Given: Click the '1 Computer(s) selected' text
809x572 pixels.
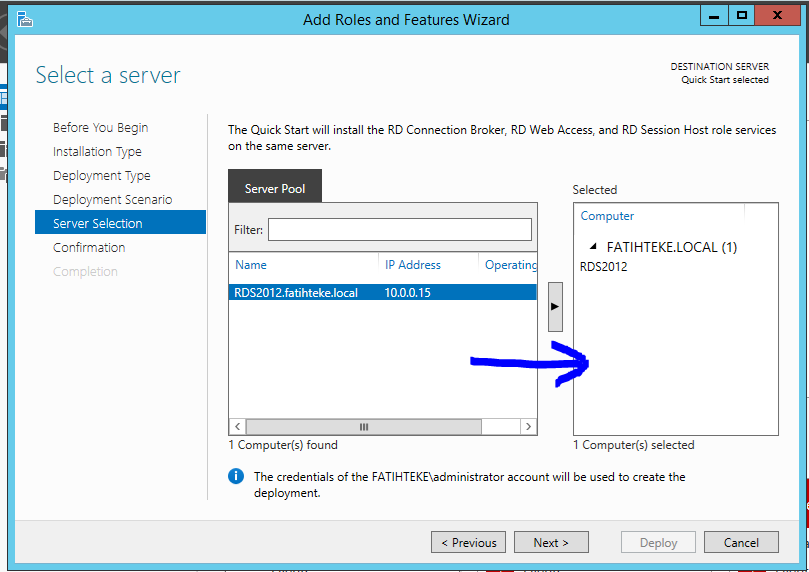Looking at the screenshot, I should tap(634, 445).
